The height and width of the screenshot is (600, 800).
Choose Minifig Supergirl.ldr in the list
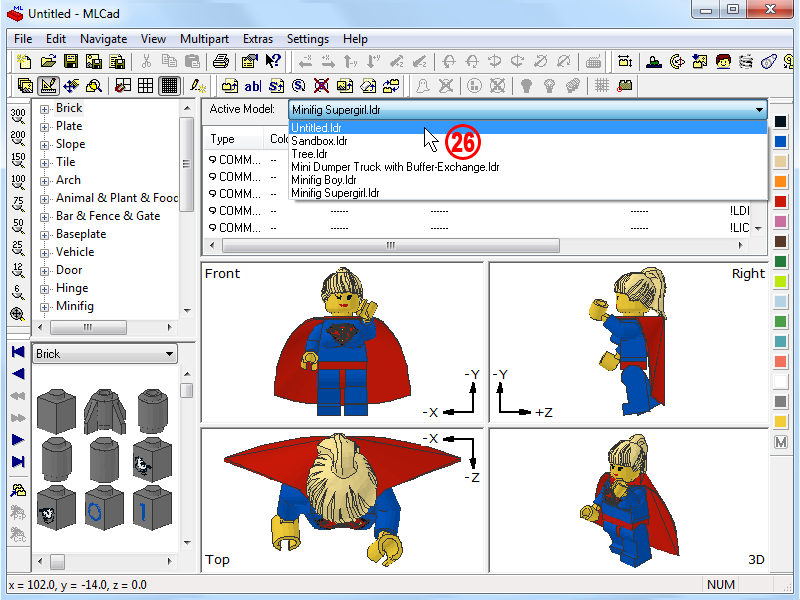[528, 193]
